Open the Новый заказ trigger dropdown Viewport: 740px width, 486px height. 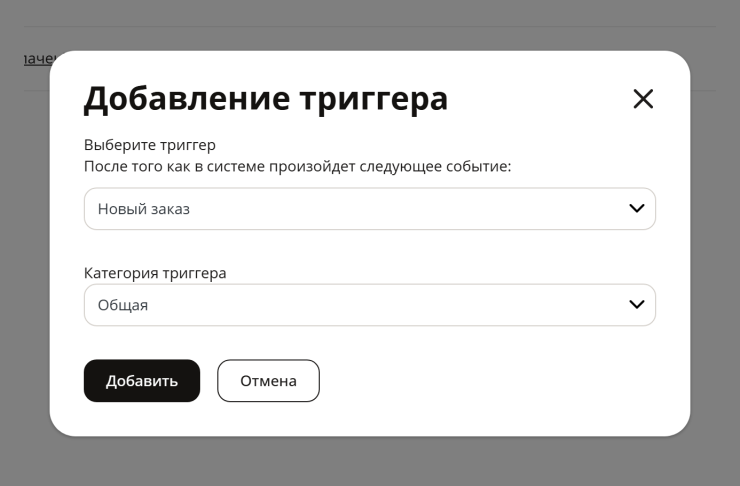pyautogui.click(x=370, y=209)
